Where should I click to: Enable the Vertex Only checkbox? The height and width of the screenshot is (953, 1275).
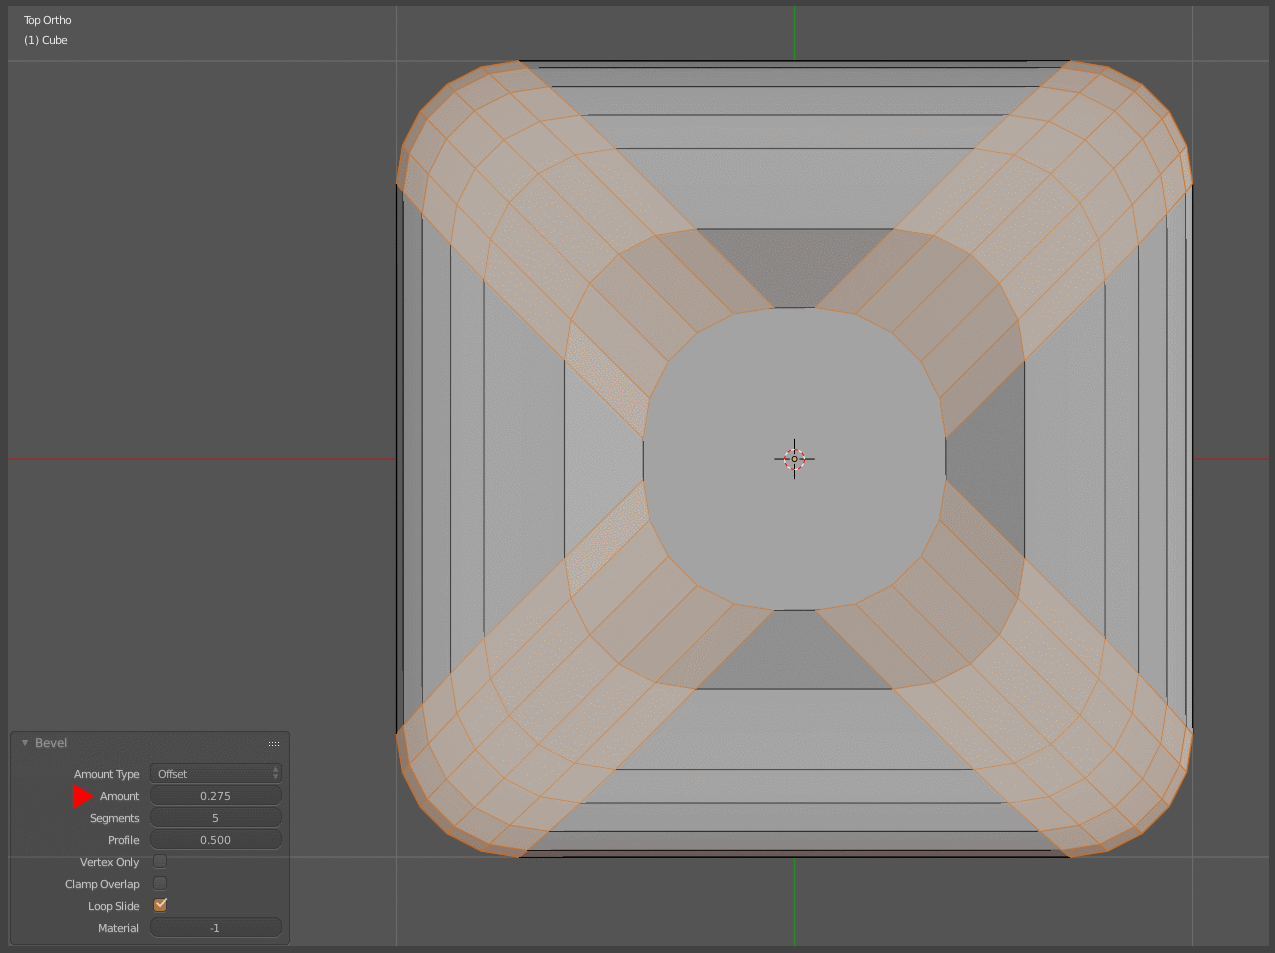(x=160, y=861)
